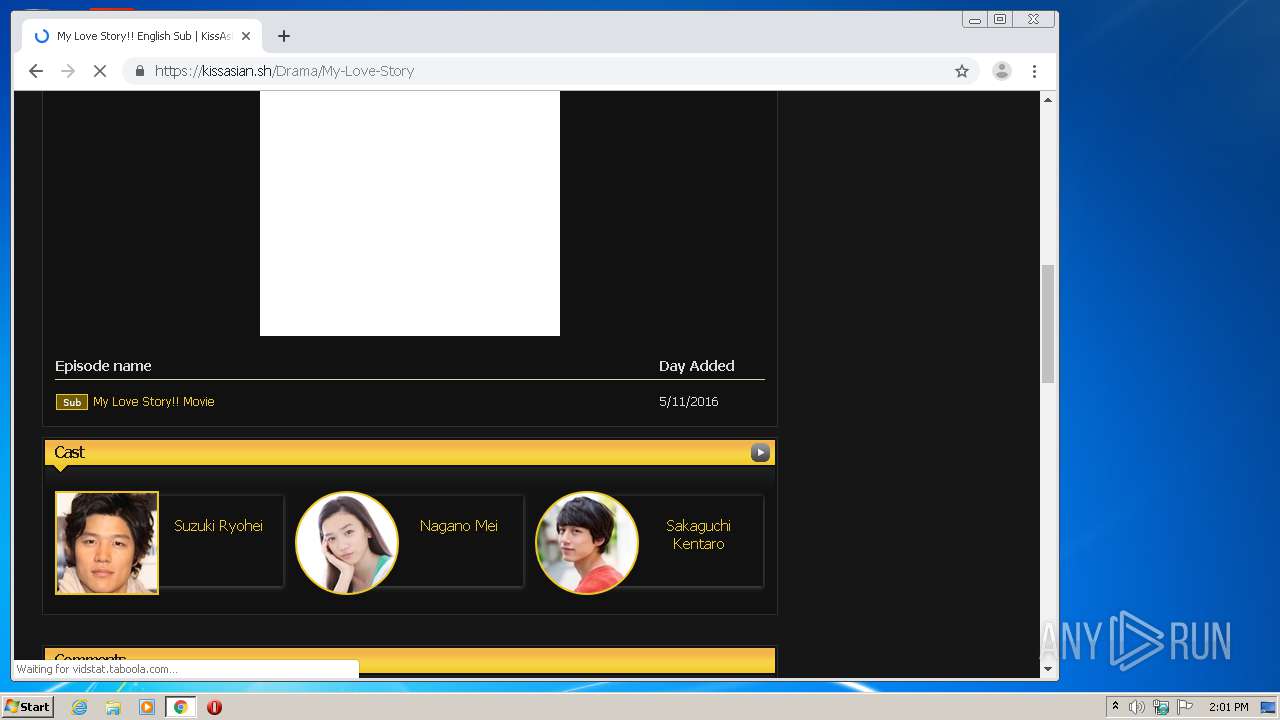This screenshot has width=1280, height=720.
Task: Open Suzuki Ryohei cast link
Action: pyautogui.click(x=218, y=526)
